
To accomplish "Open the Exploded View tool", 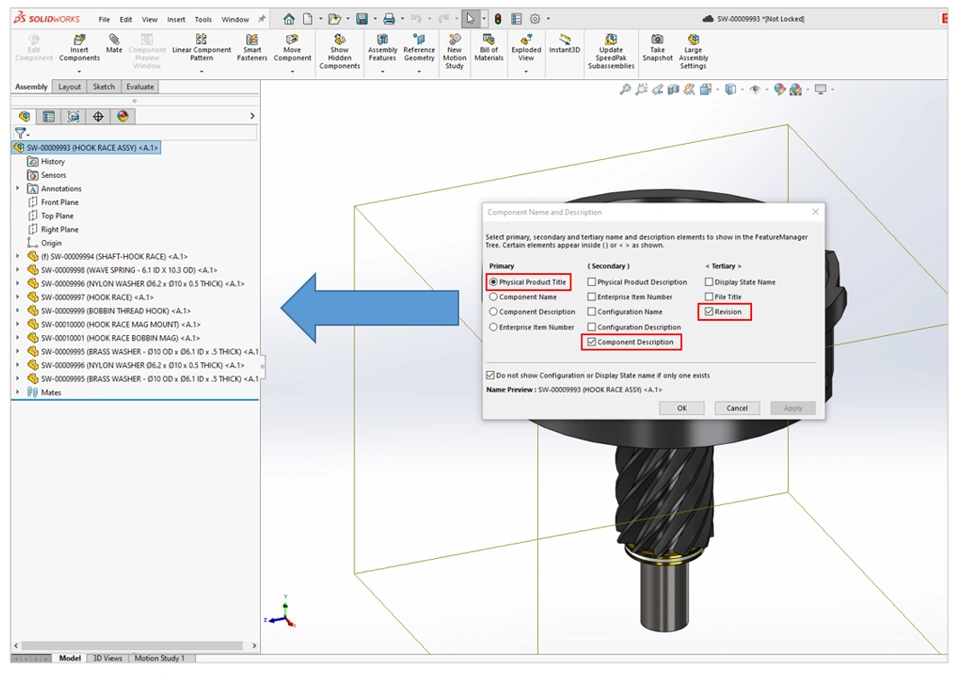I will [x=526, y=40].
